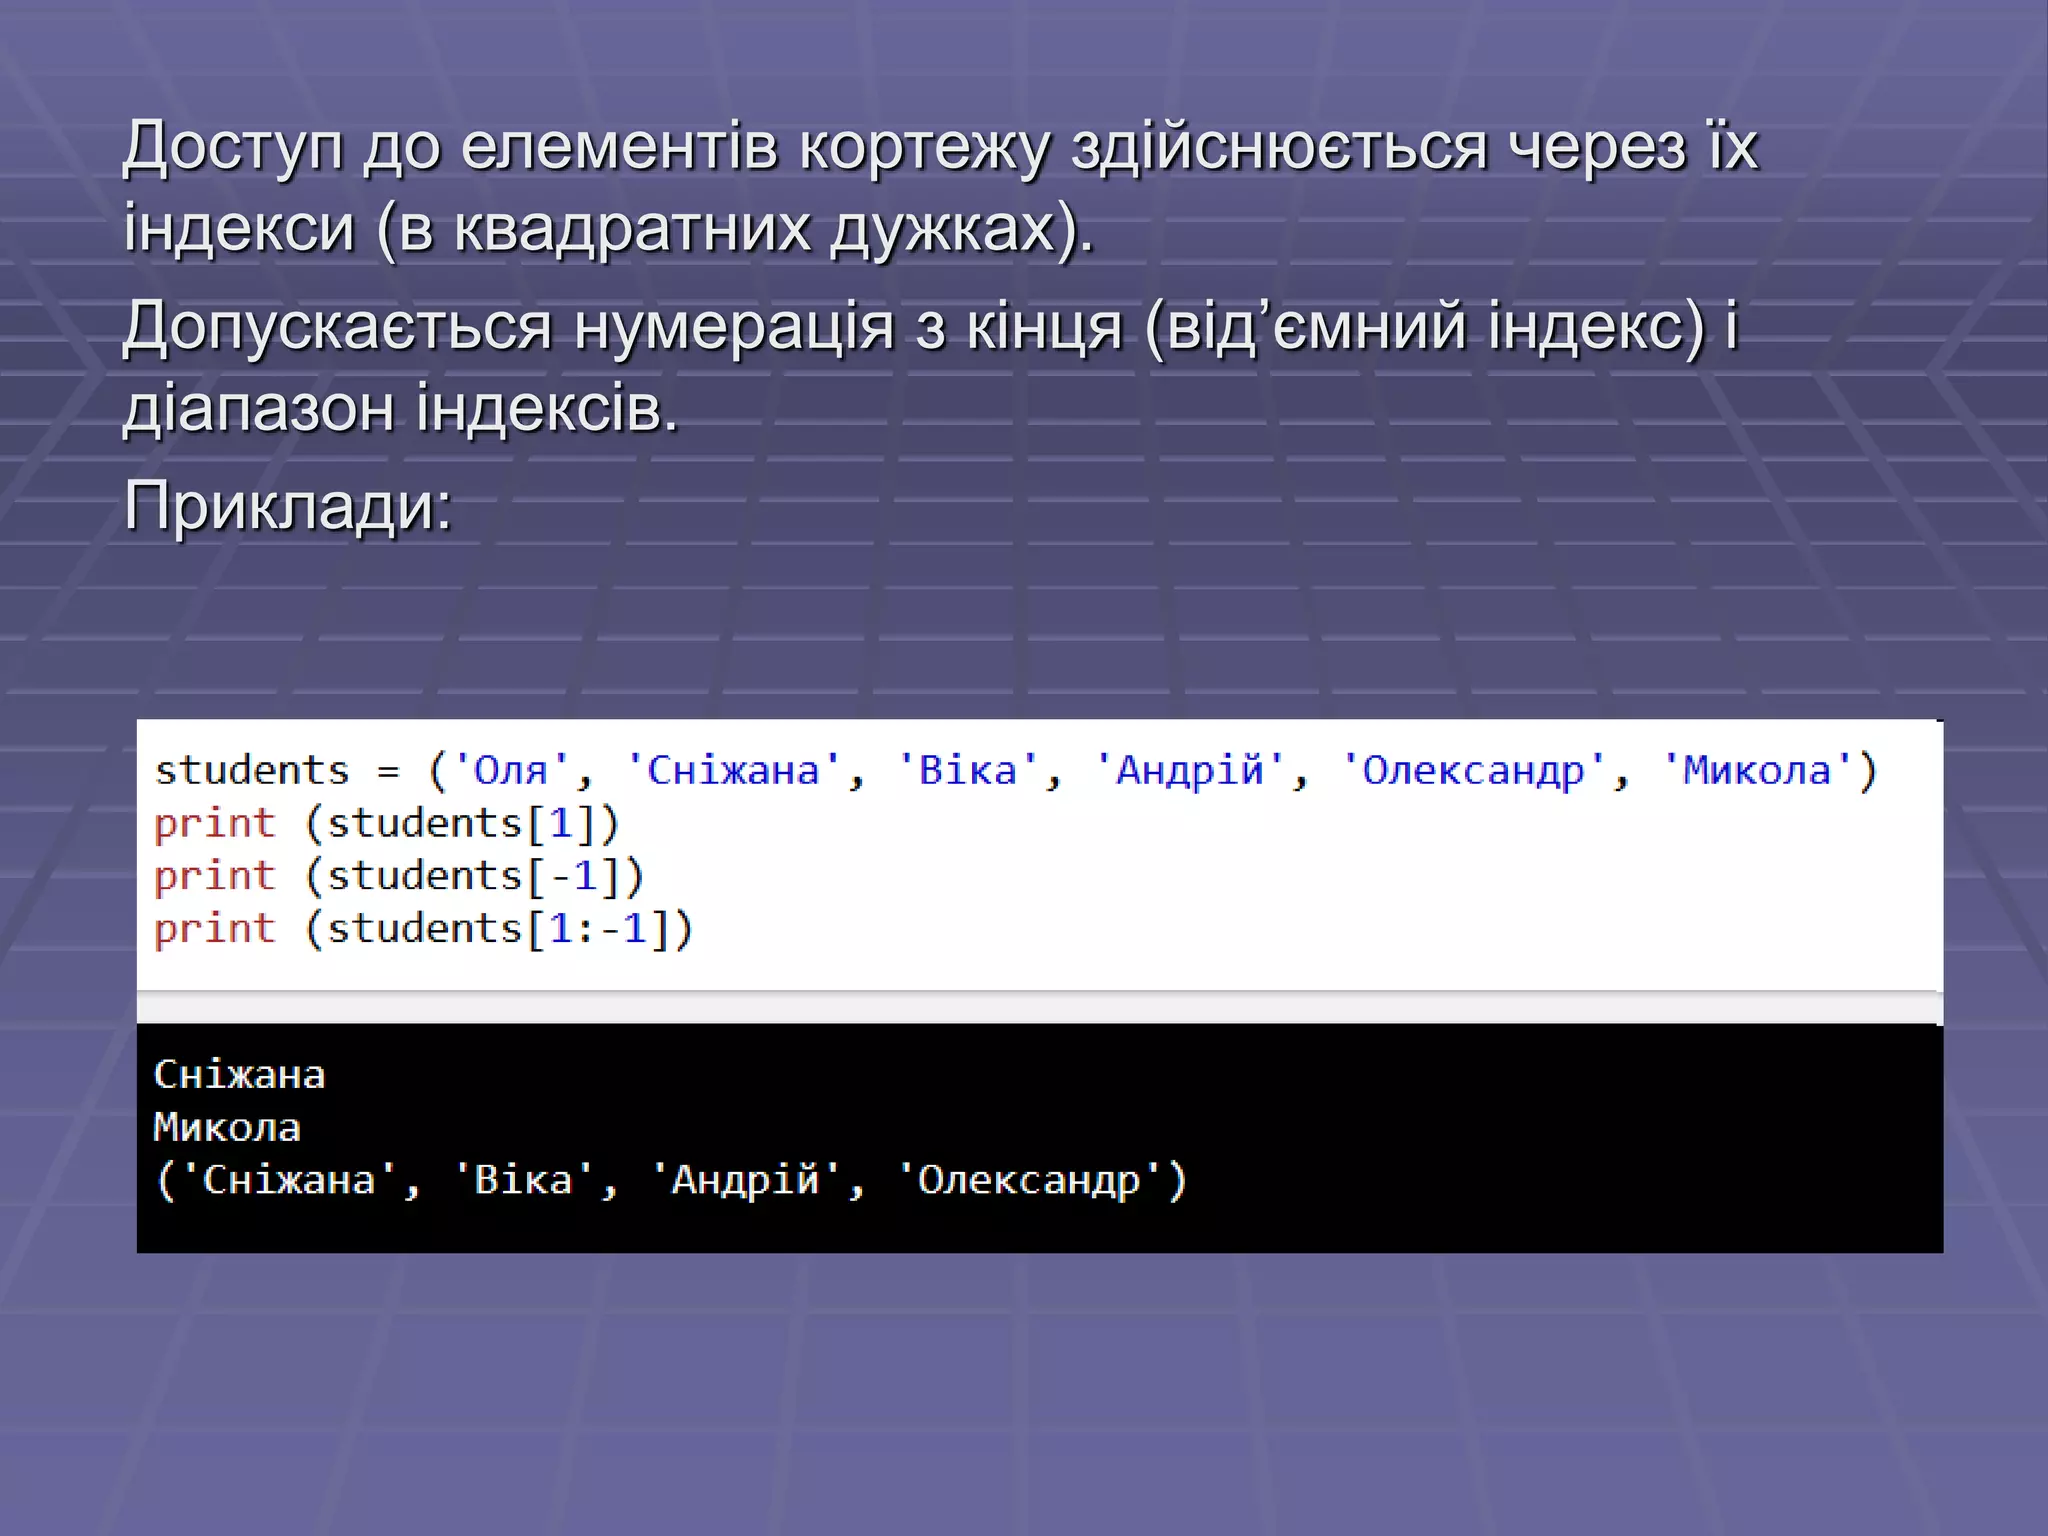Click the text 'діапазон індексів.'
This screenshot has width=2048, height=1536.
pyautogui.click(x=400, y=410)
